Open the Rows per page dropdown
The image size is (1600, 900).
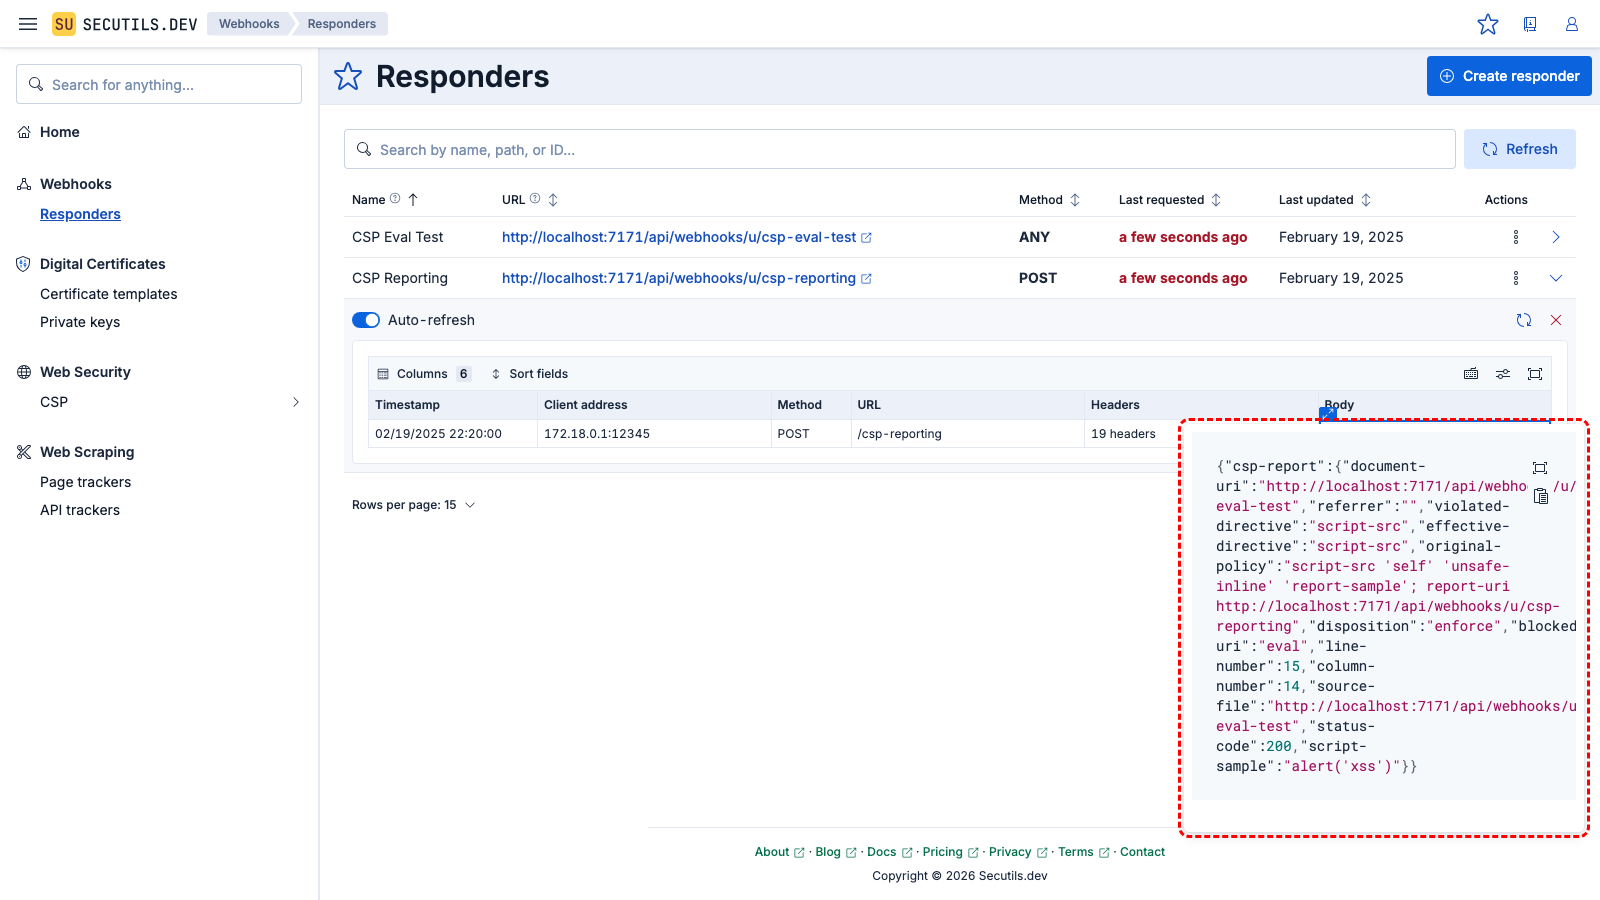(413, 505)
